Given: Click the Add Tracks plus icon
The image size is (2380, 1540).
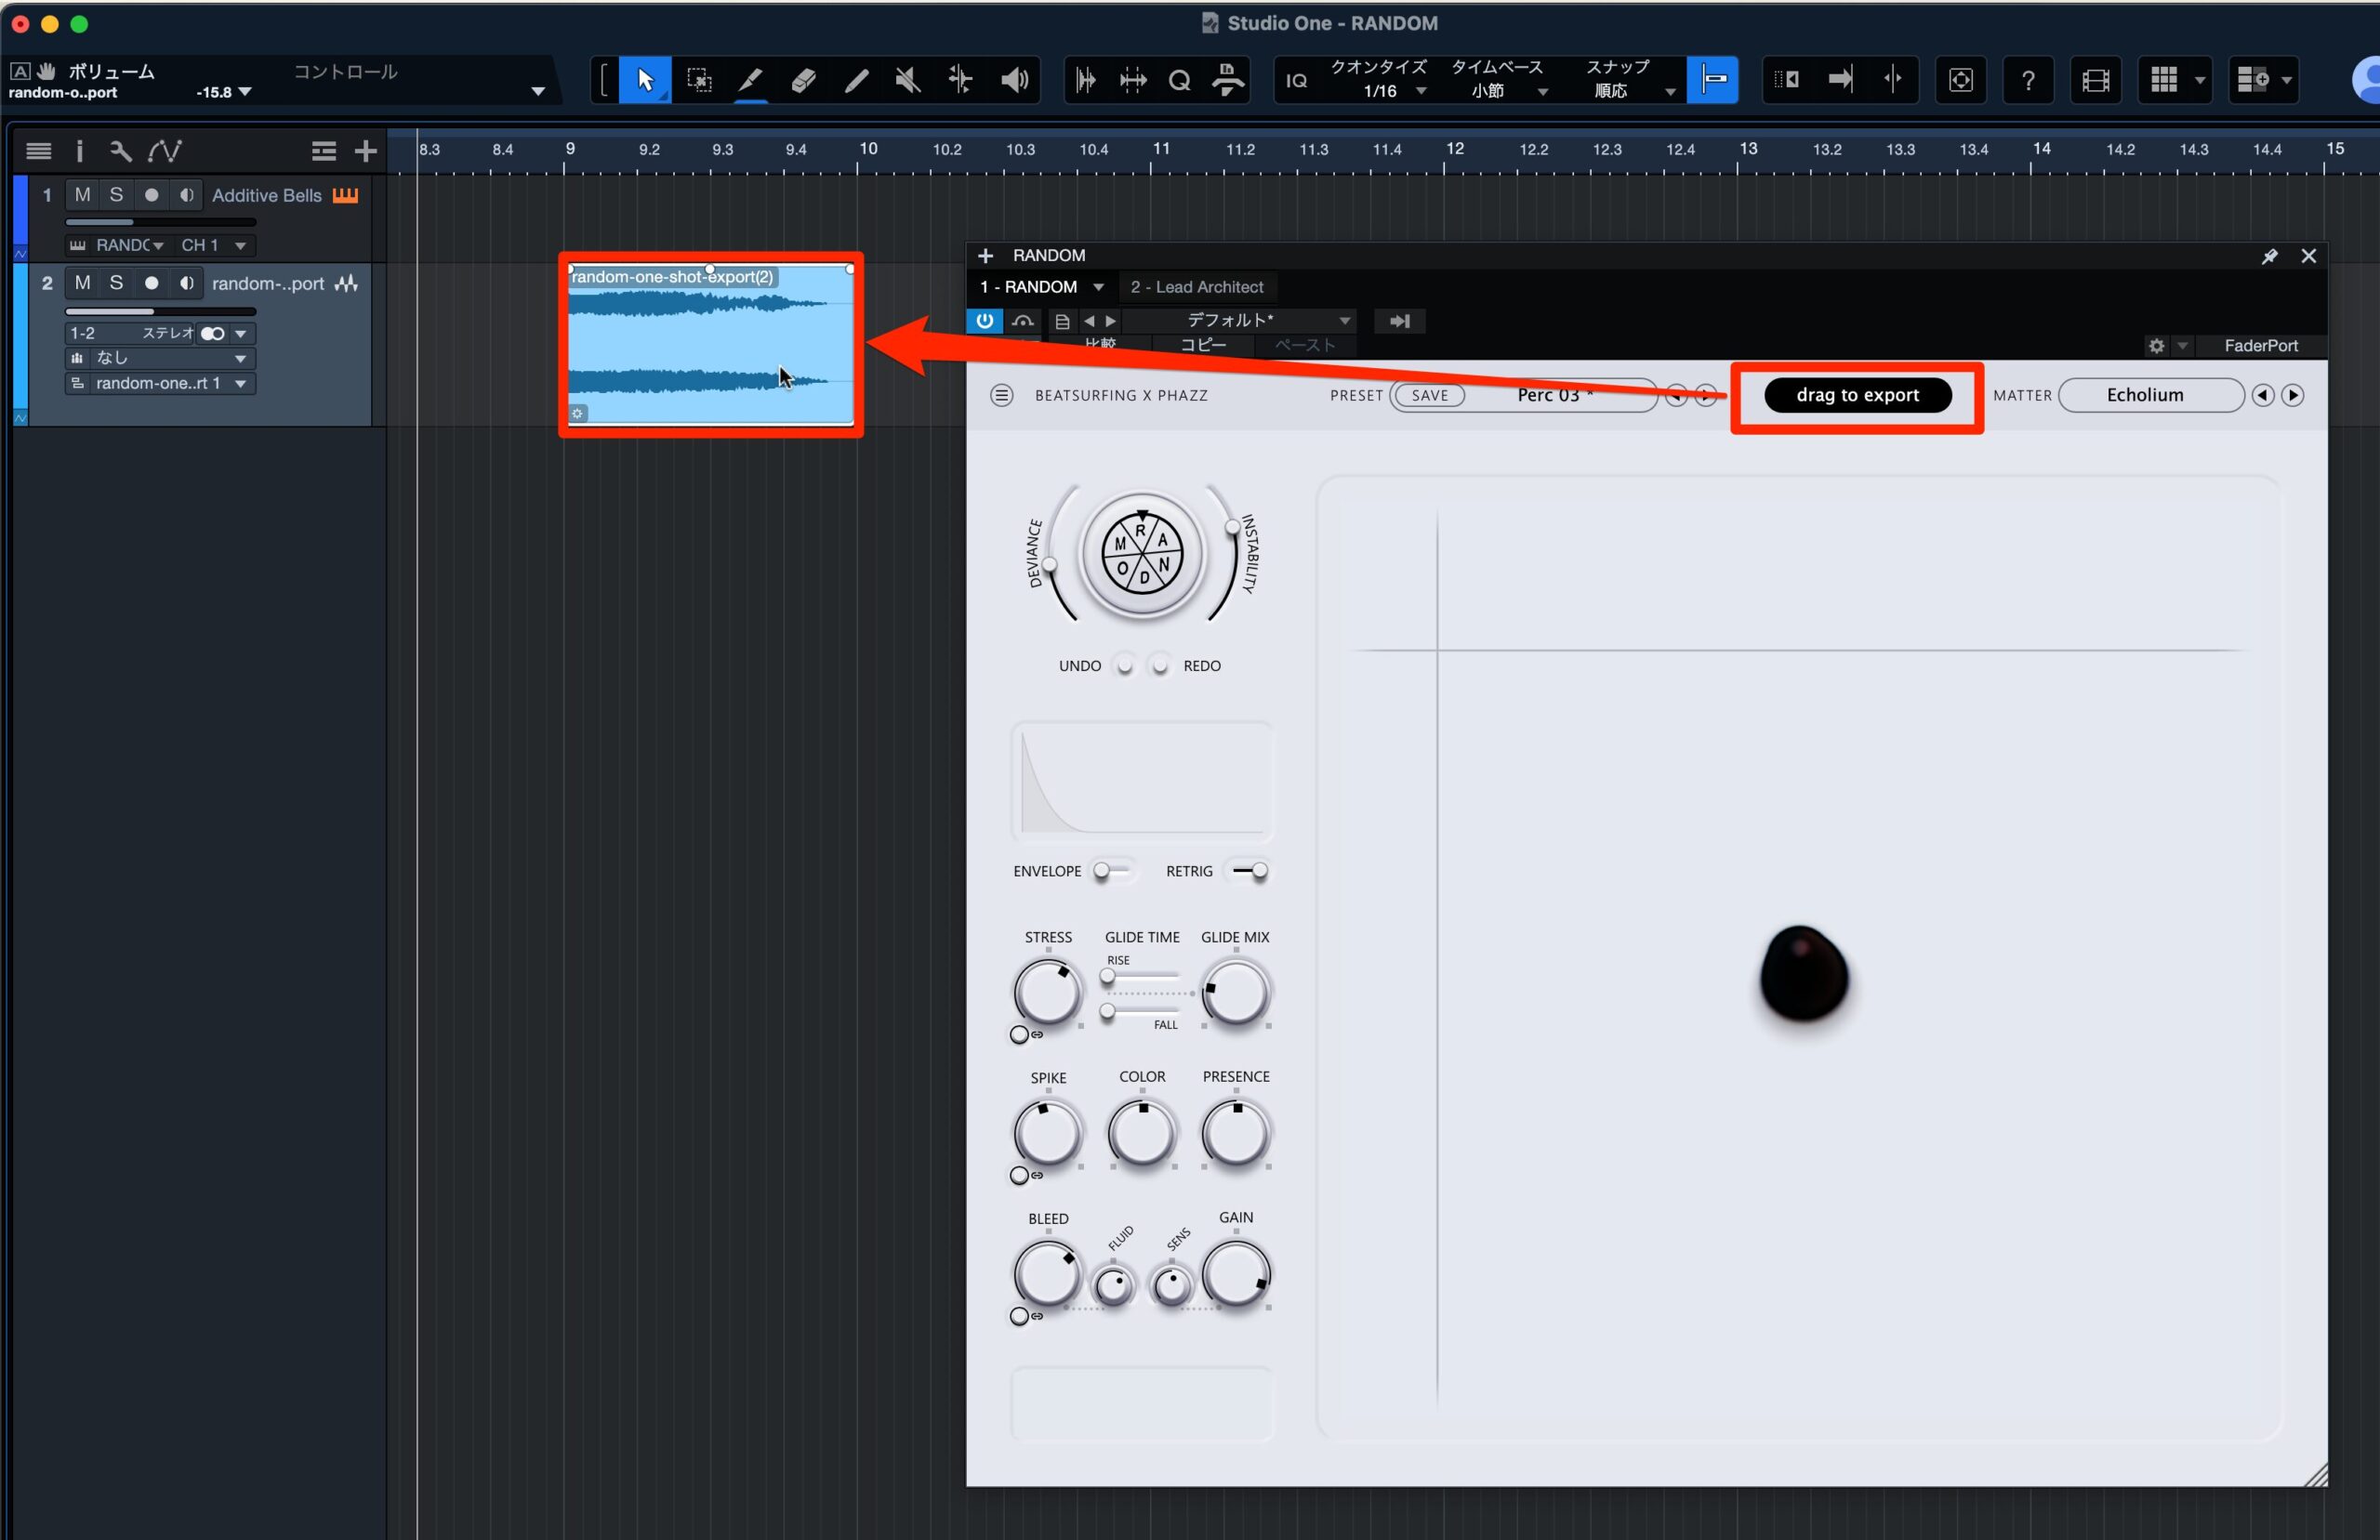Looking at the screenshot, I should point(366,151).
